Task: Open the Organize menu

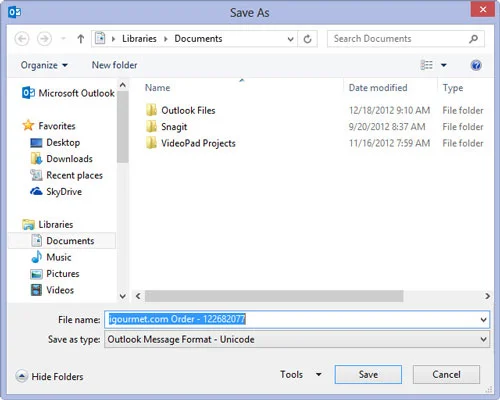Action: 44,65
